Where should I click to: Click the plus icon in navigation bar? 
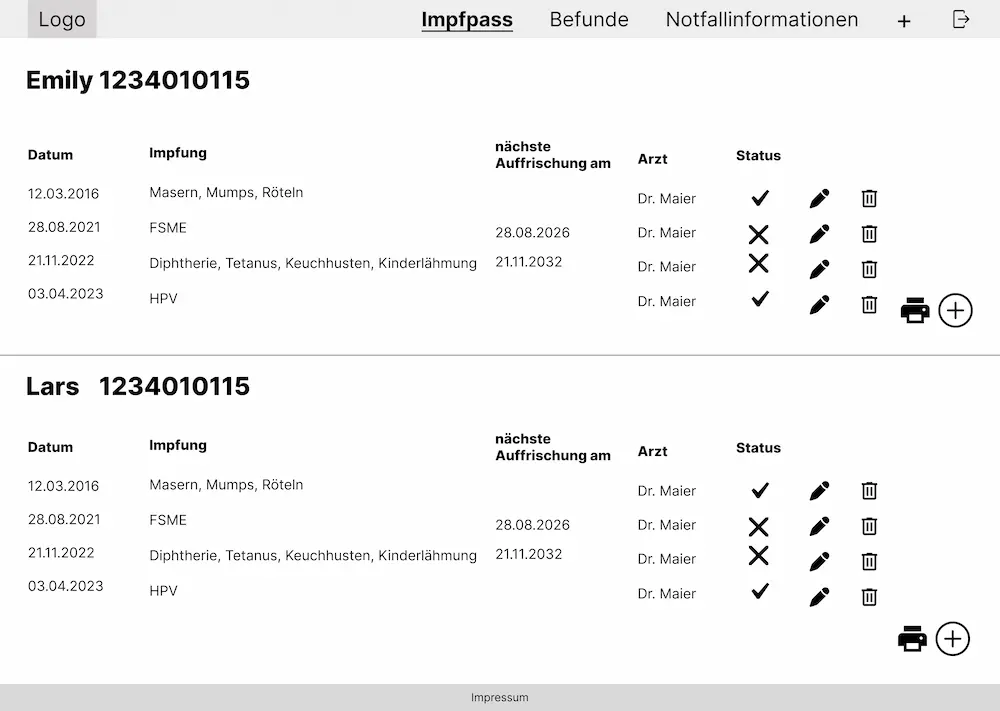904,21
